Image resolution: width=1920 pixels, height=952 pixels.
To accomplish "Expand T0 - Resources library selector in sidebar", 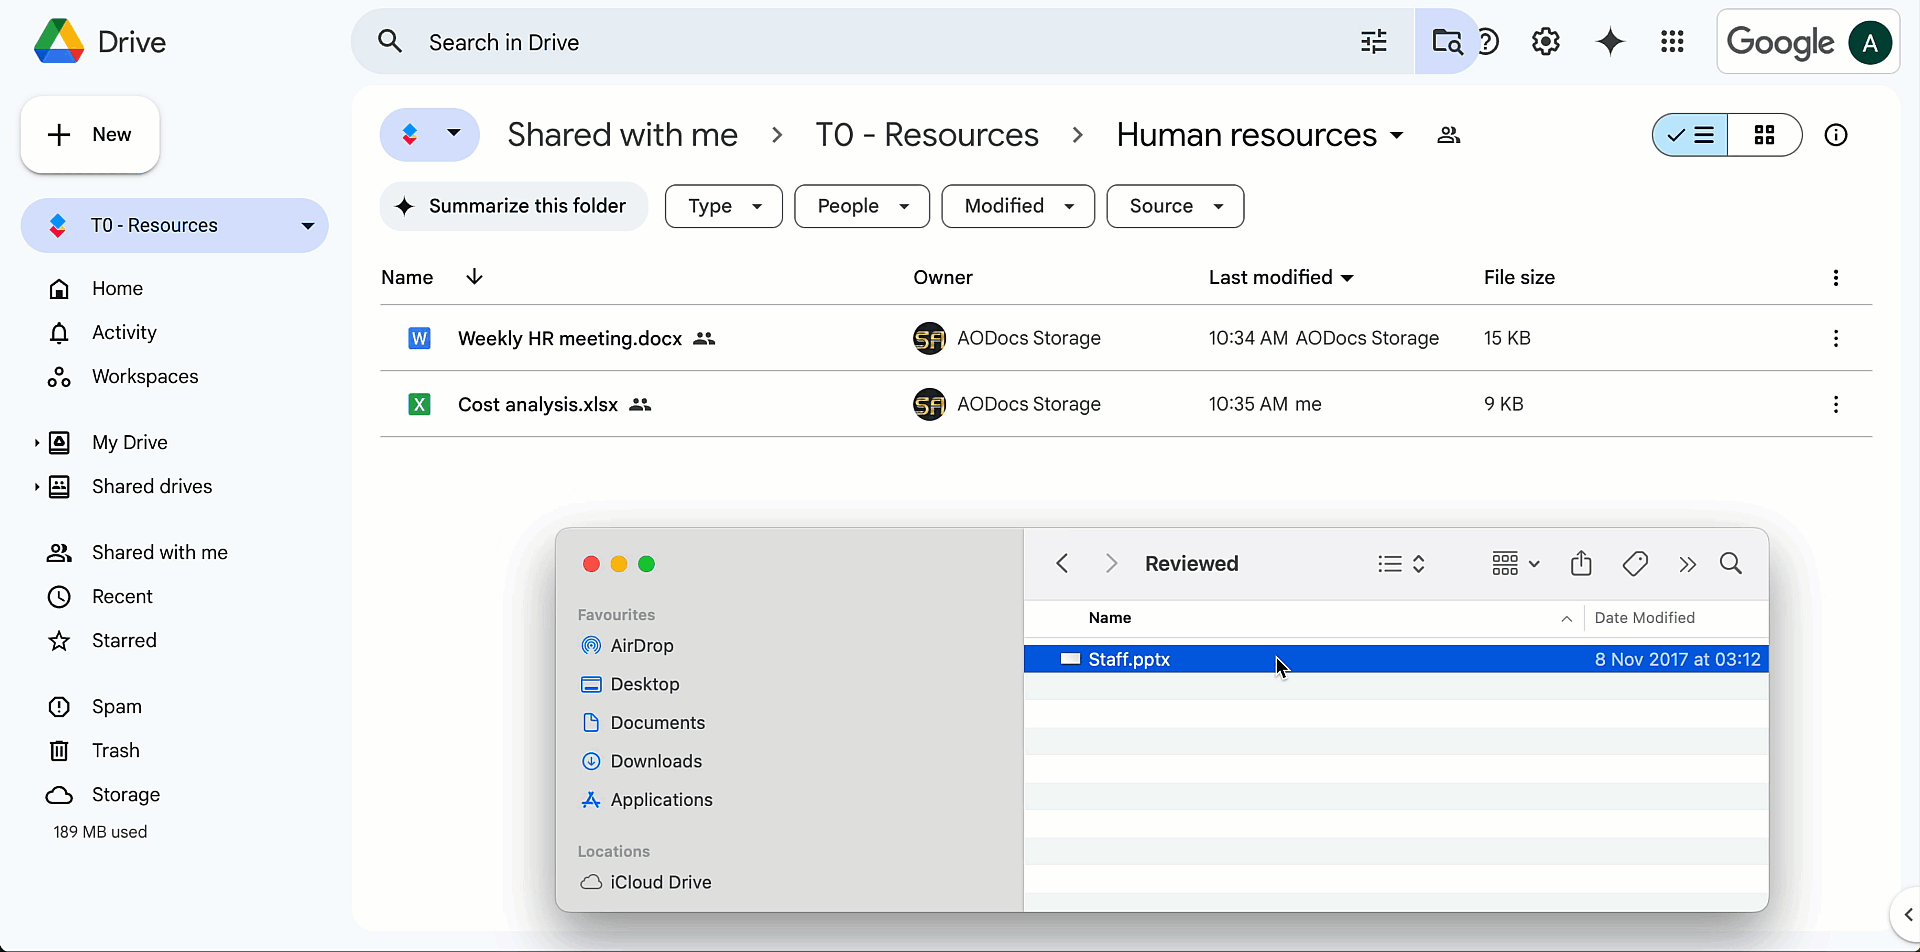I will point(308,226).
